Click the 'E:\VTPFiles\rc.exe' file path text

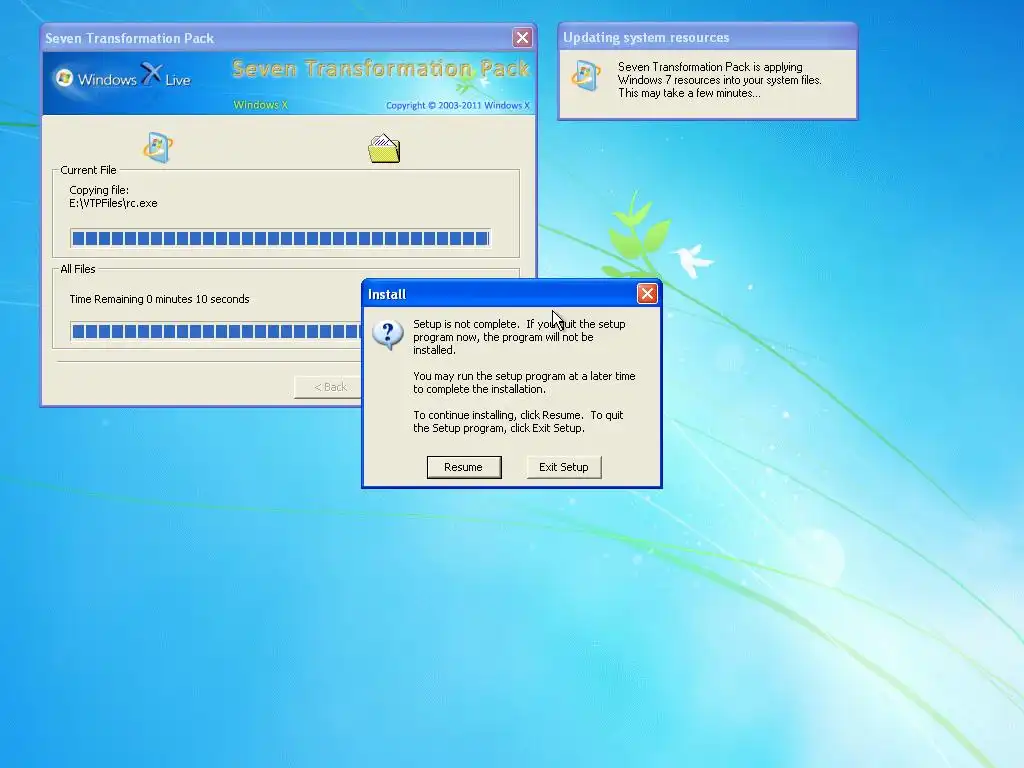click(x=113, y=203)
